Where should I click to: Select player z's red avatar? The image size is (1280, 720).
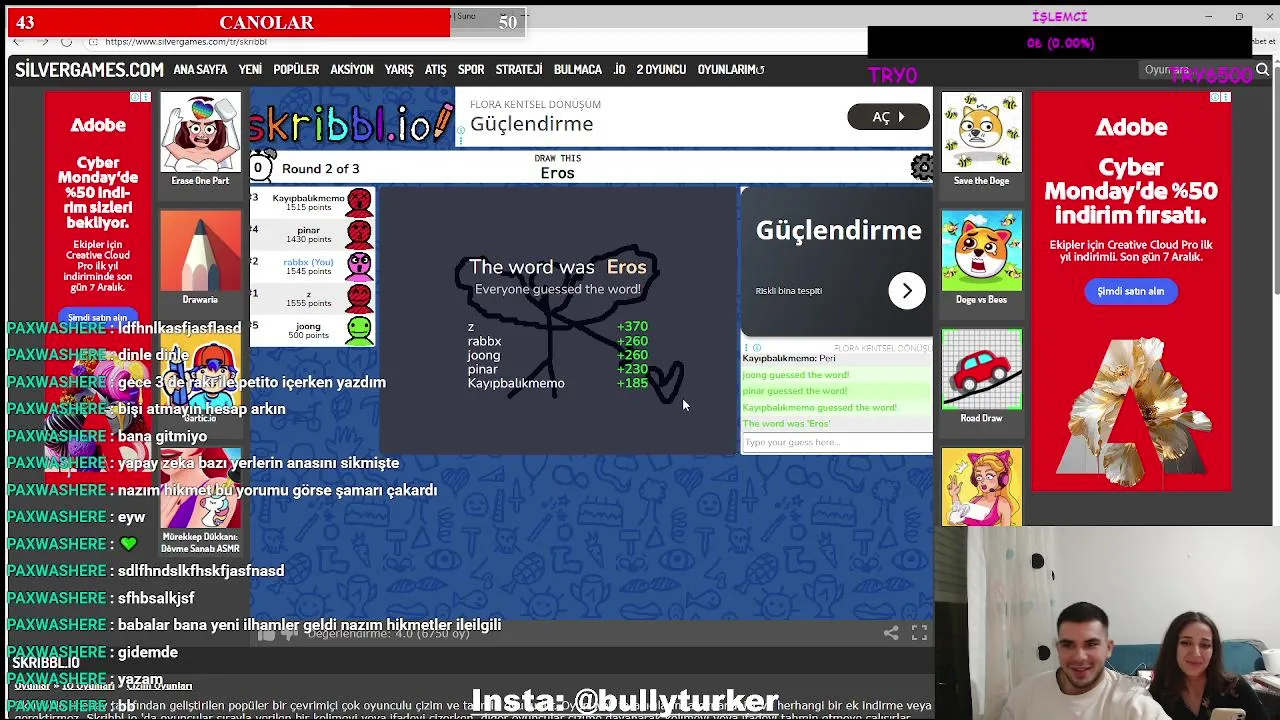(359, 298)
